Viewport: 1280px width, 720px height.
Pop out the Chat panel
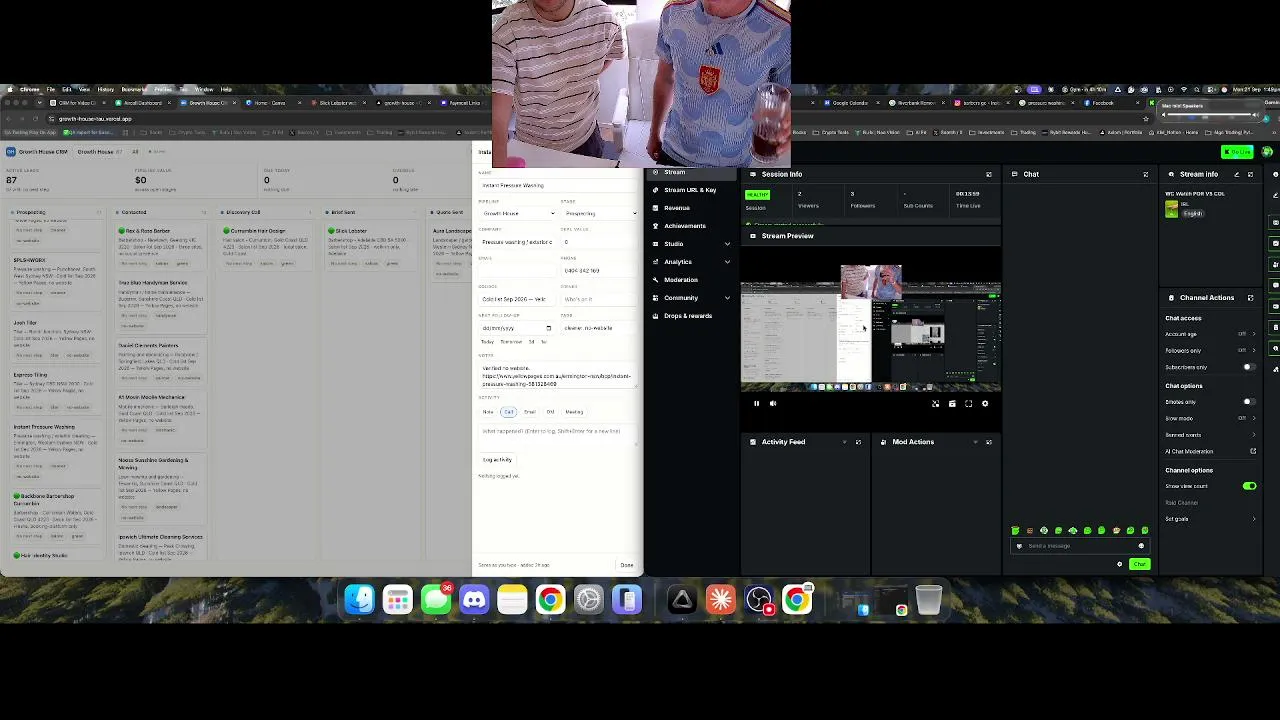(1146, 174)
